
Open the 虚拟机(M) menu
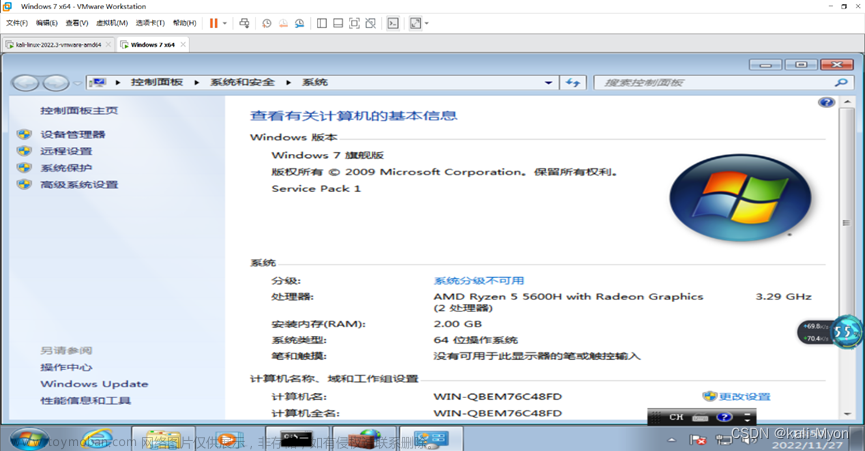(111, 23)
